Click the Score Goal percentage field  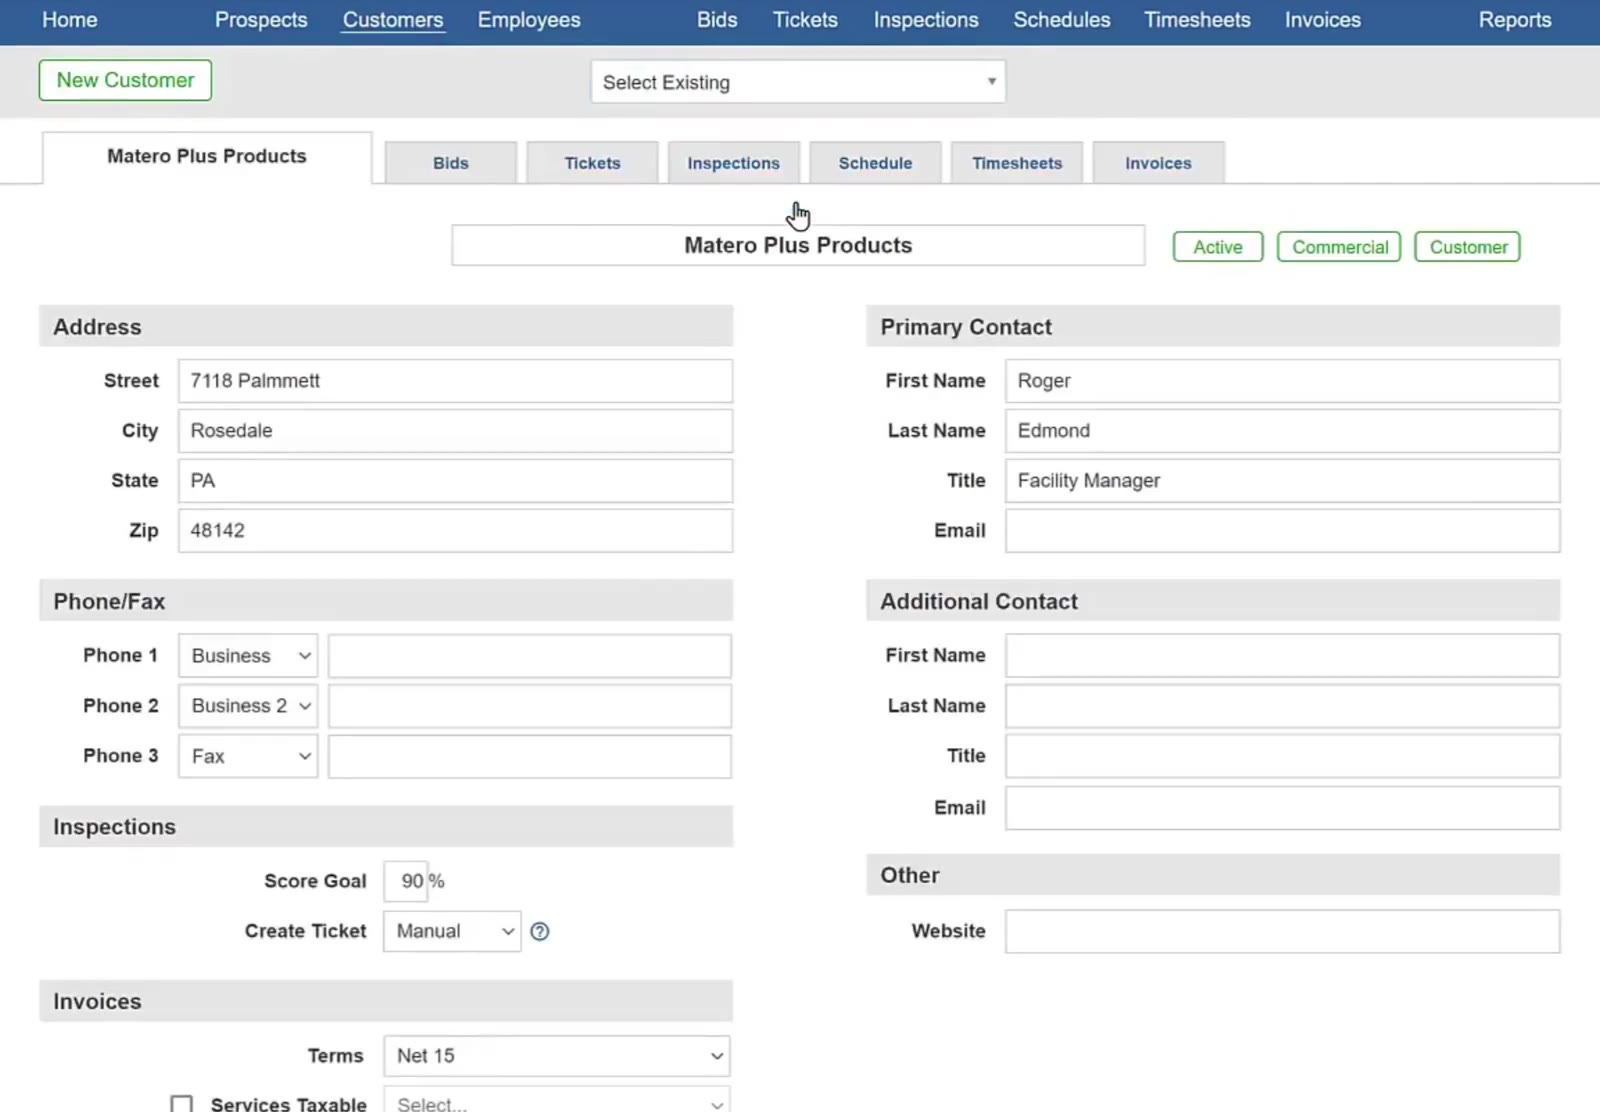(x=407, y=881)
